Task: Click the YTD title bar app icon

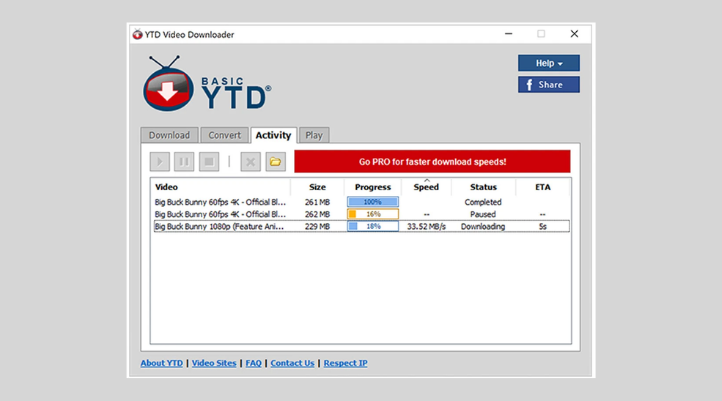Action: tap(137, 35)
